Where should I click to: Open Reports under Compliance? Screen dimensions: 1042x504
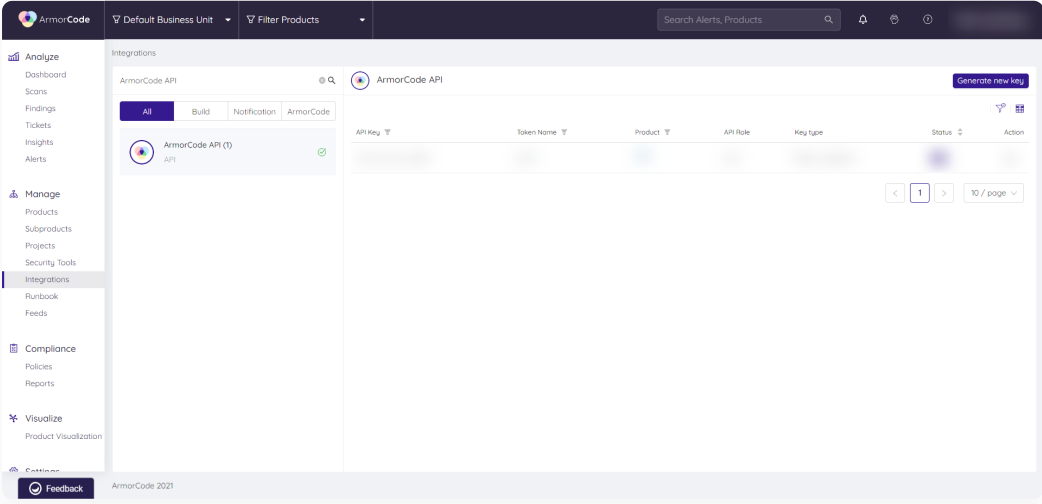pos(40,384)
